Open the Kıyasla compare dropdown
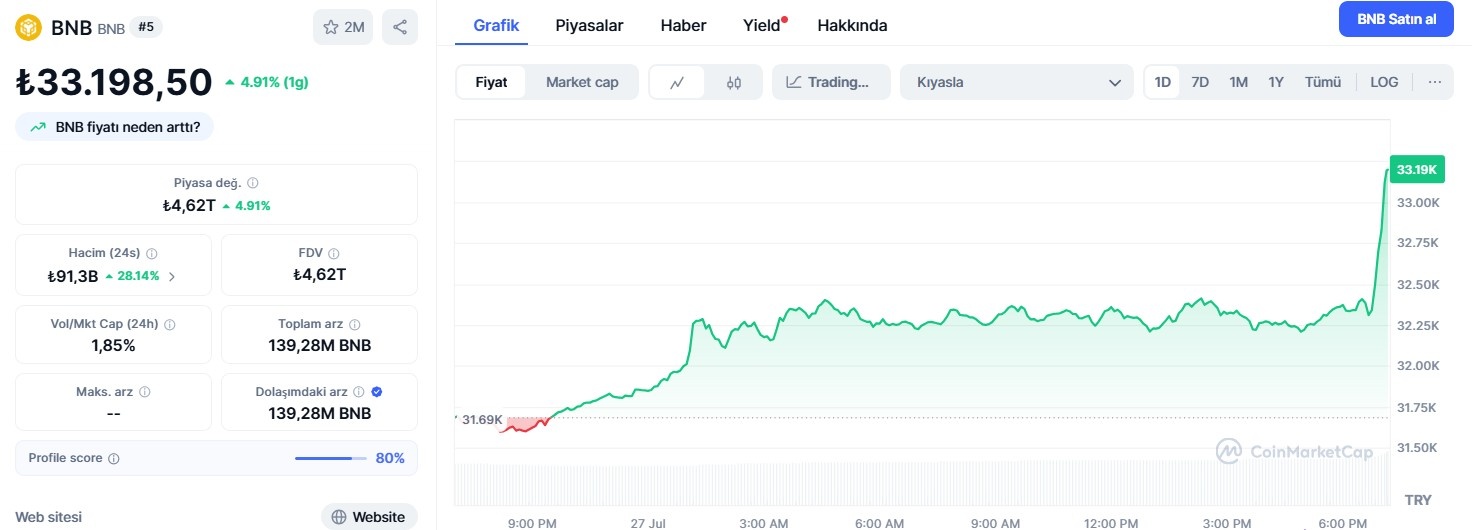The image size is (1472, 530). 1017,82
